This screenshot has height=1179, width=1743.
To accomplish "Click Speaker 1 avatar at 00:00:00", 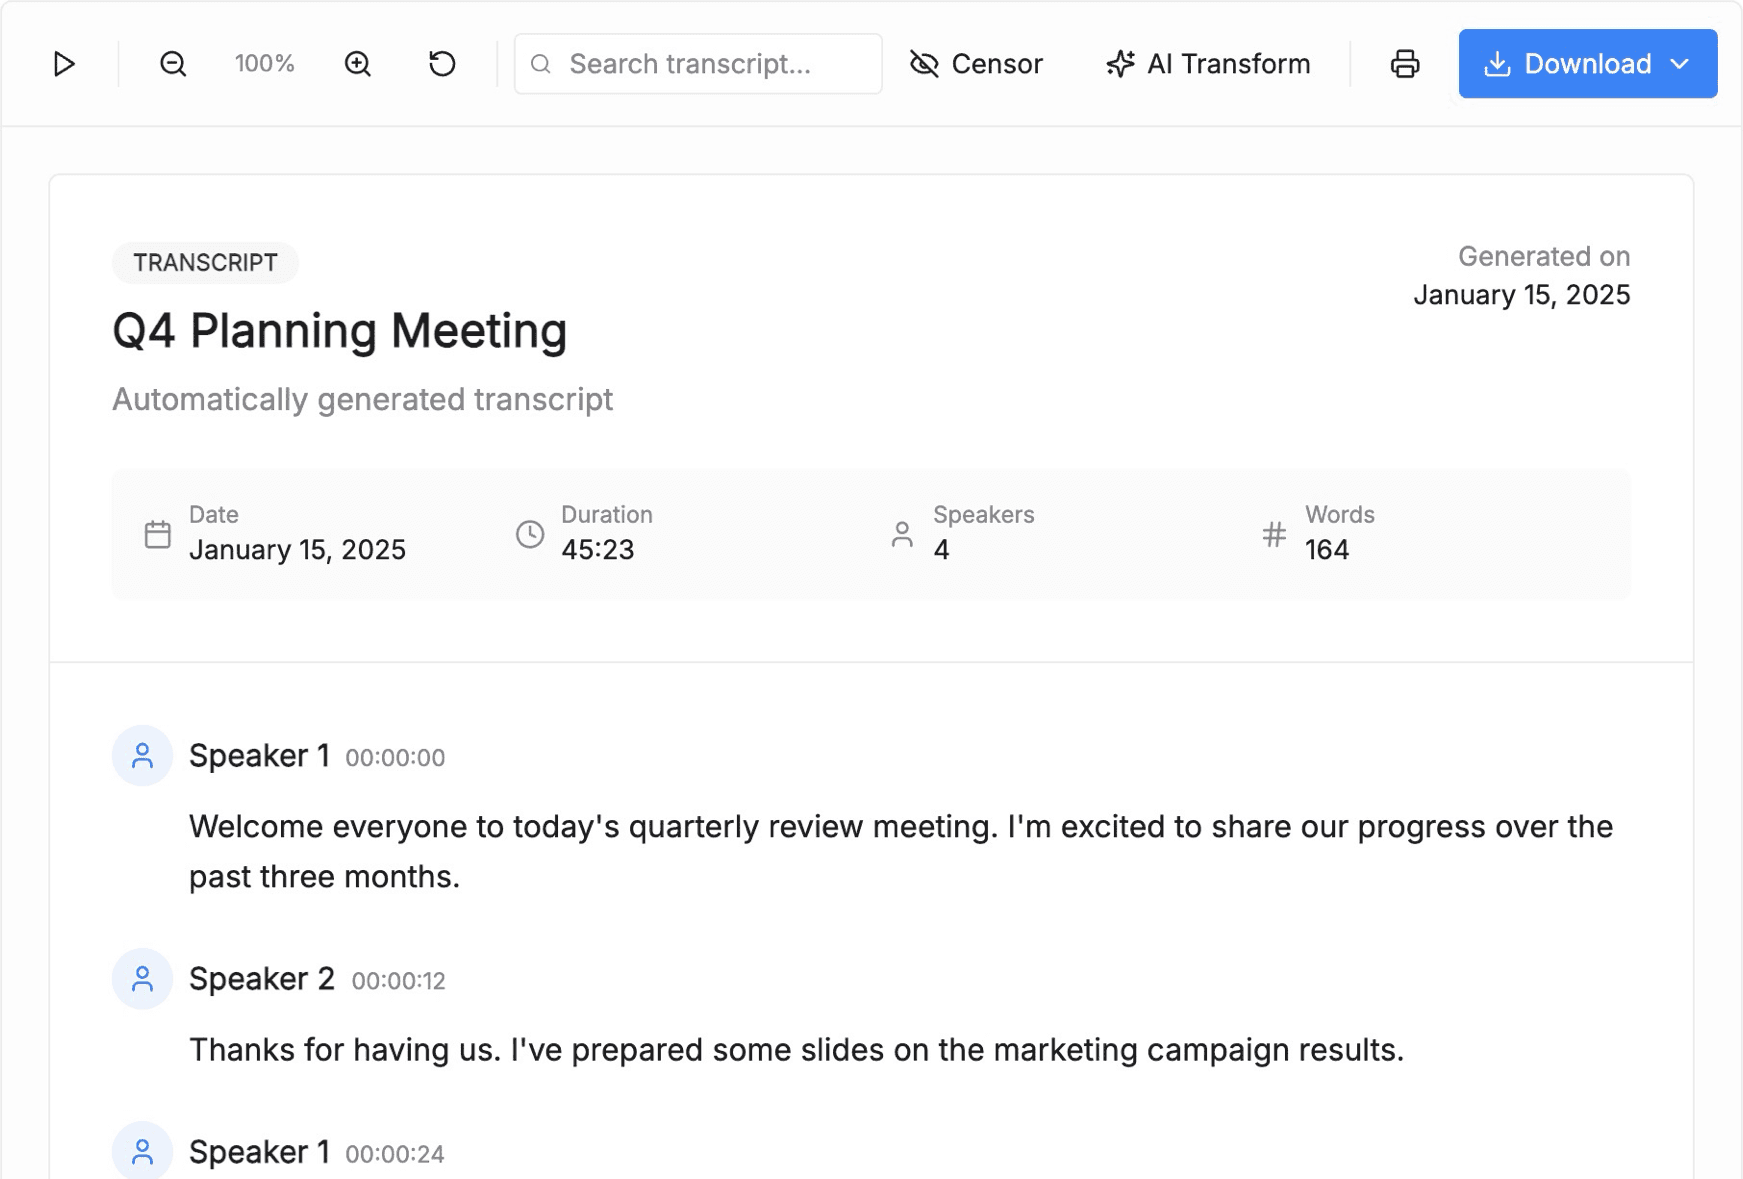I will [x=142, y=756].
